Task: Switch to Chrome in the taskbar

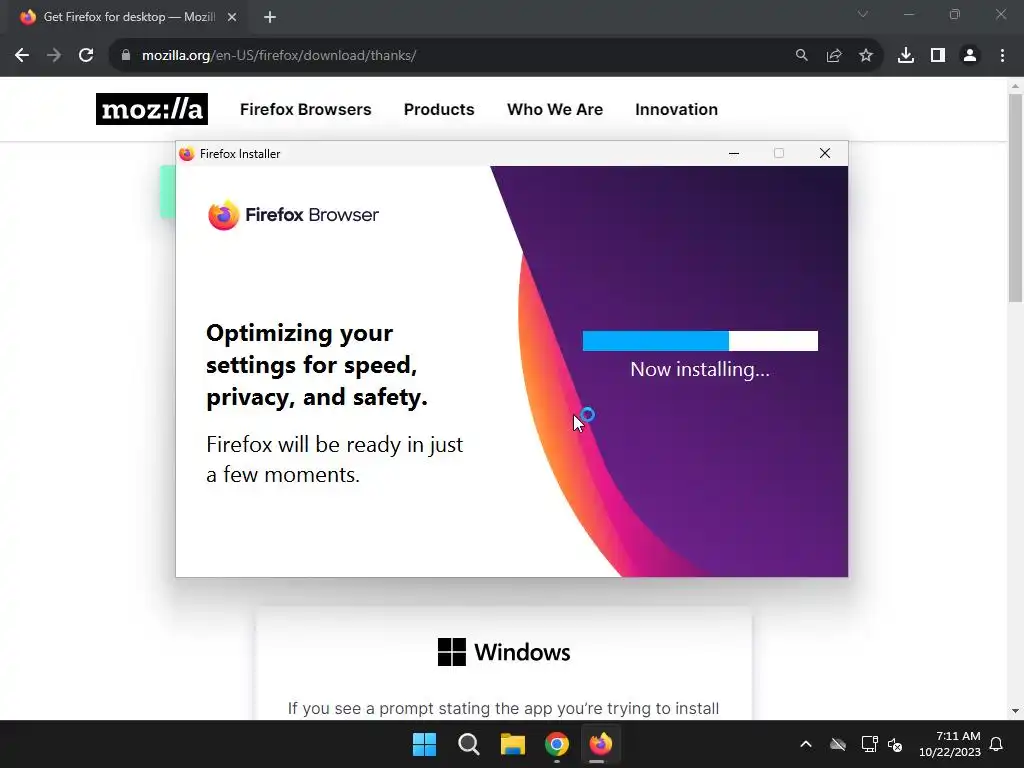Action: (556, 744)
